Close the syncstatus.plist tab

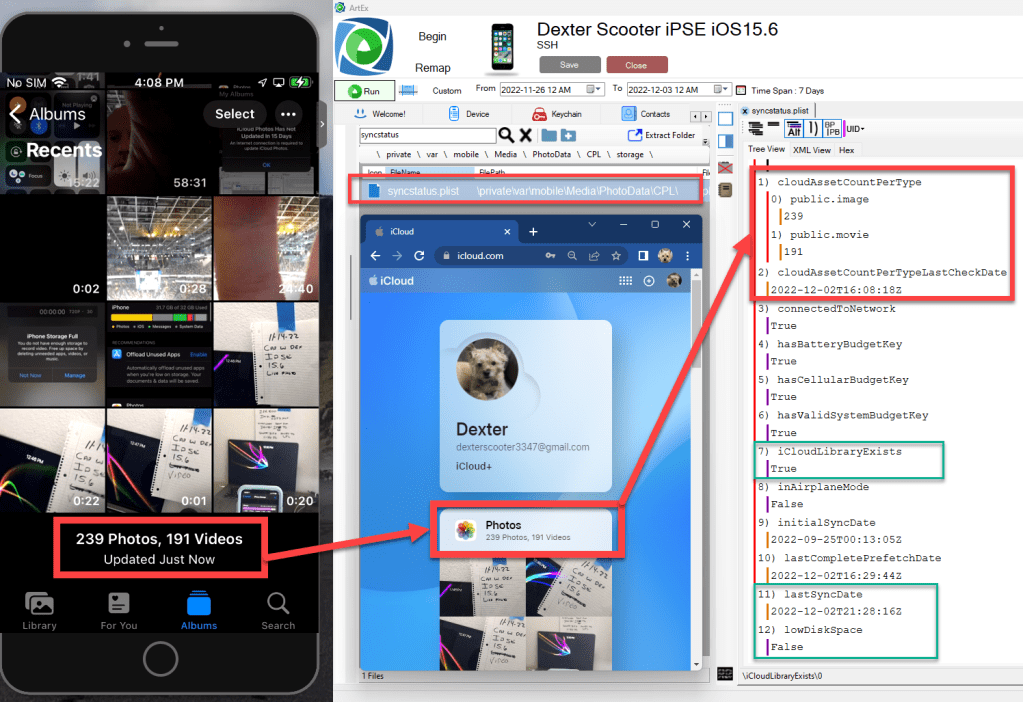[745, 110]
